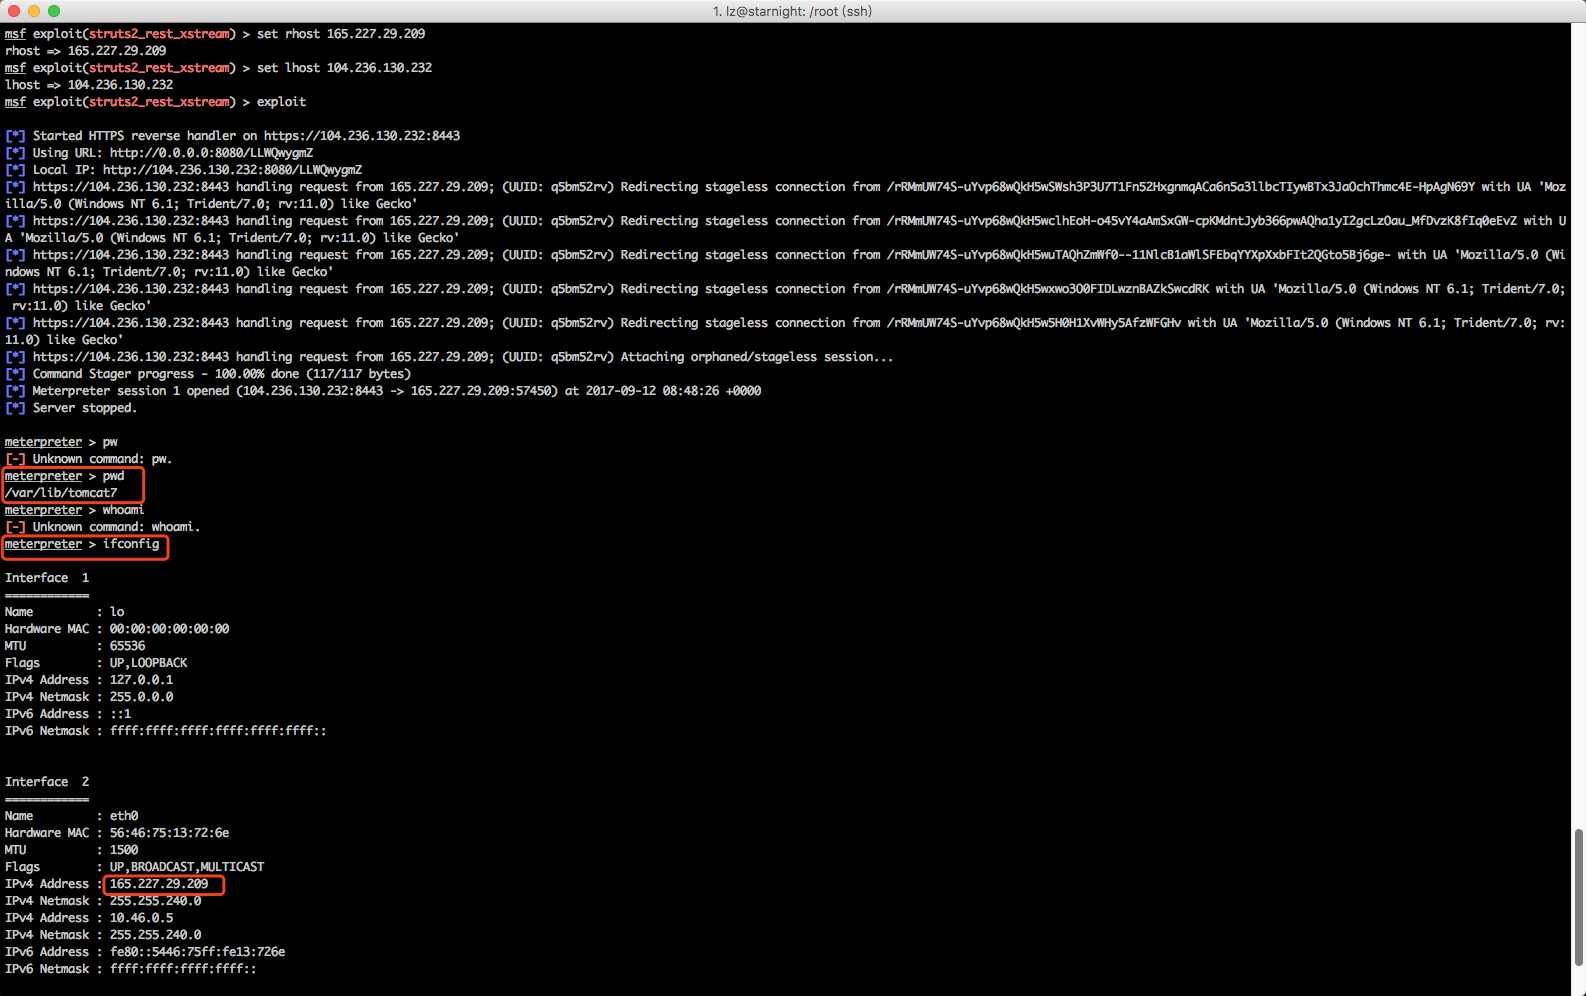The width and height of the screenshot is (1586, 996).
Task: Click the '/var/lib/tomcat7' output path
Action: pos(61,493)
